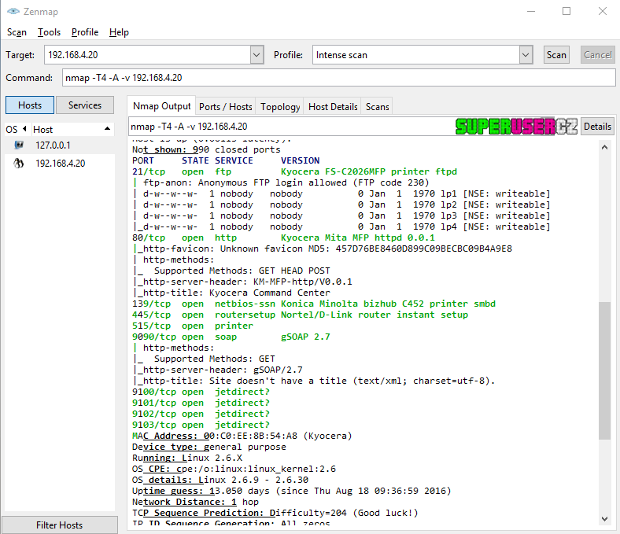
Task: Click the 9100/tcp jetdirect line
Action: [201, 392]
